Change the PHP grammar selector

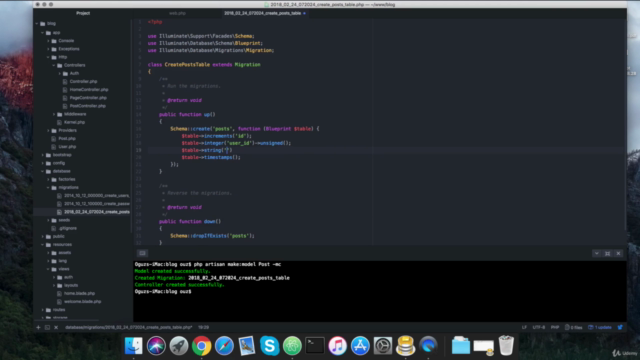click(555, 327)
